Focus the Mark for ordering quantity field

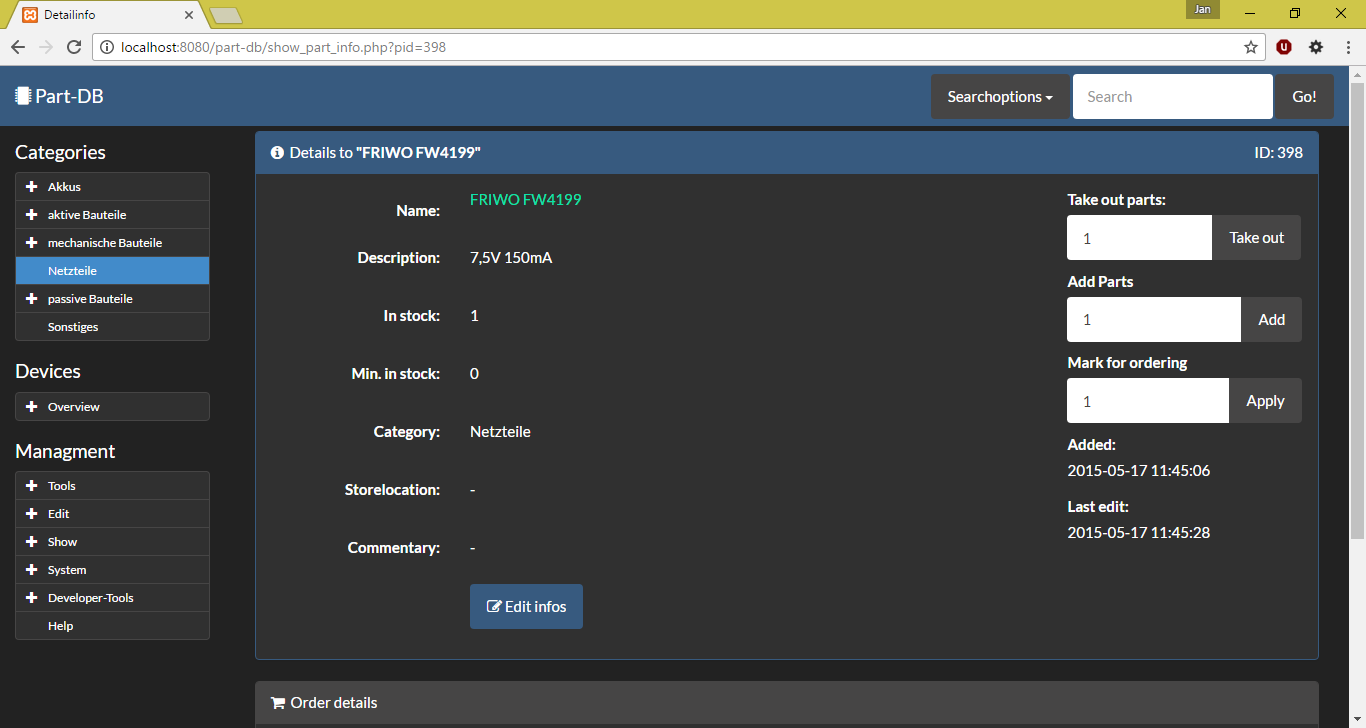click(x=1148, y=401)
